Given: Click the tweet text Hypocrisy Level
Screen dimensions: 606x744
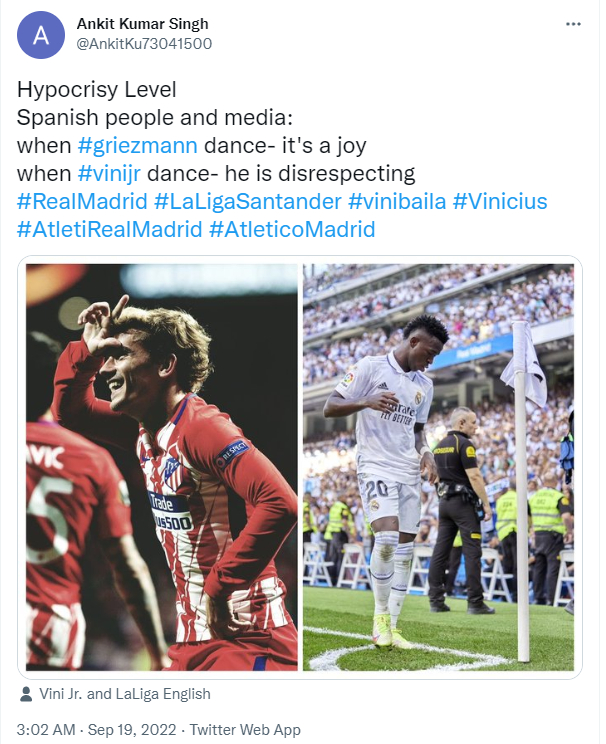Looking at the screenshot, I should pyautogui.click(x=97, y=90).
